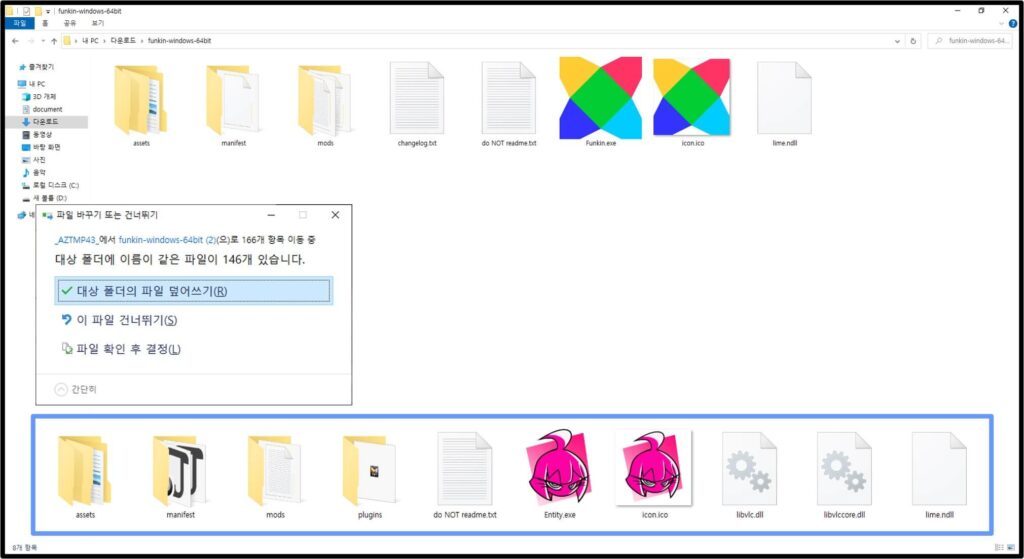Open the mods folder next to changelog.txt
Image resolution: width=1024 pixels, height=559 pixels.
point(325,103)
